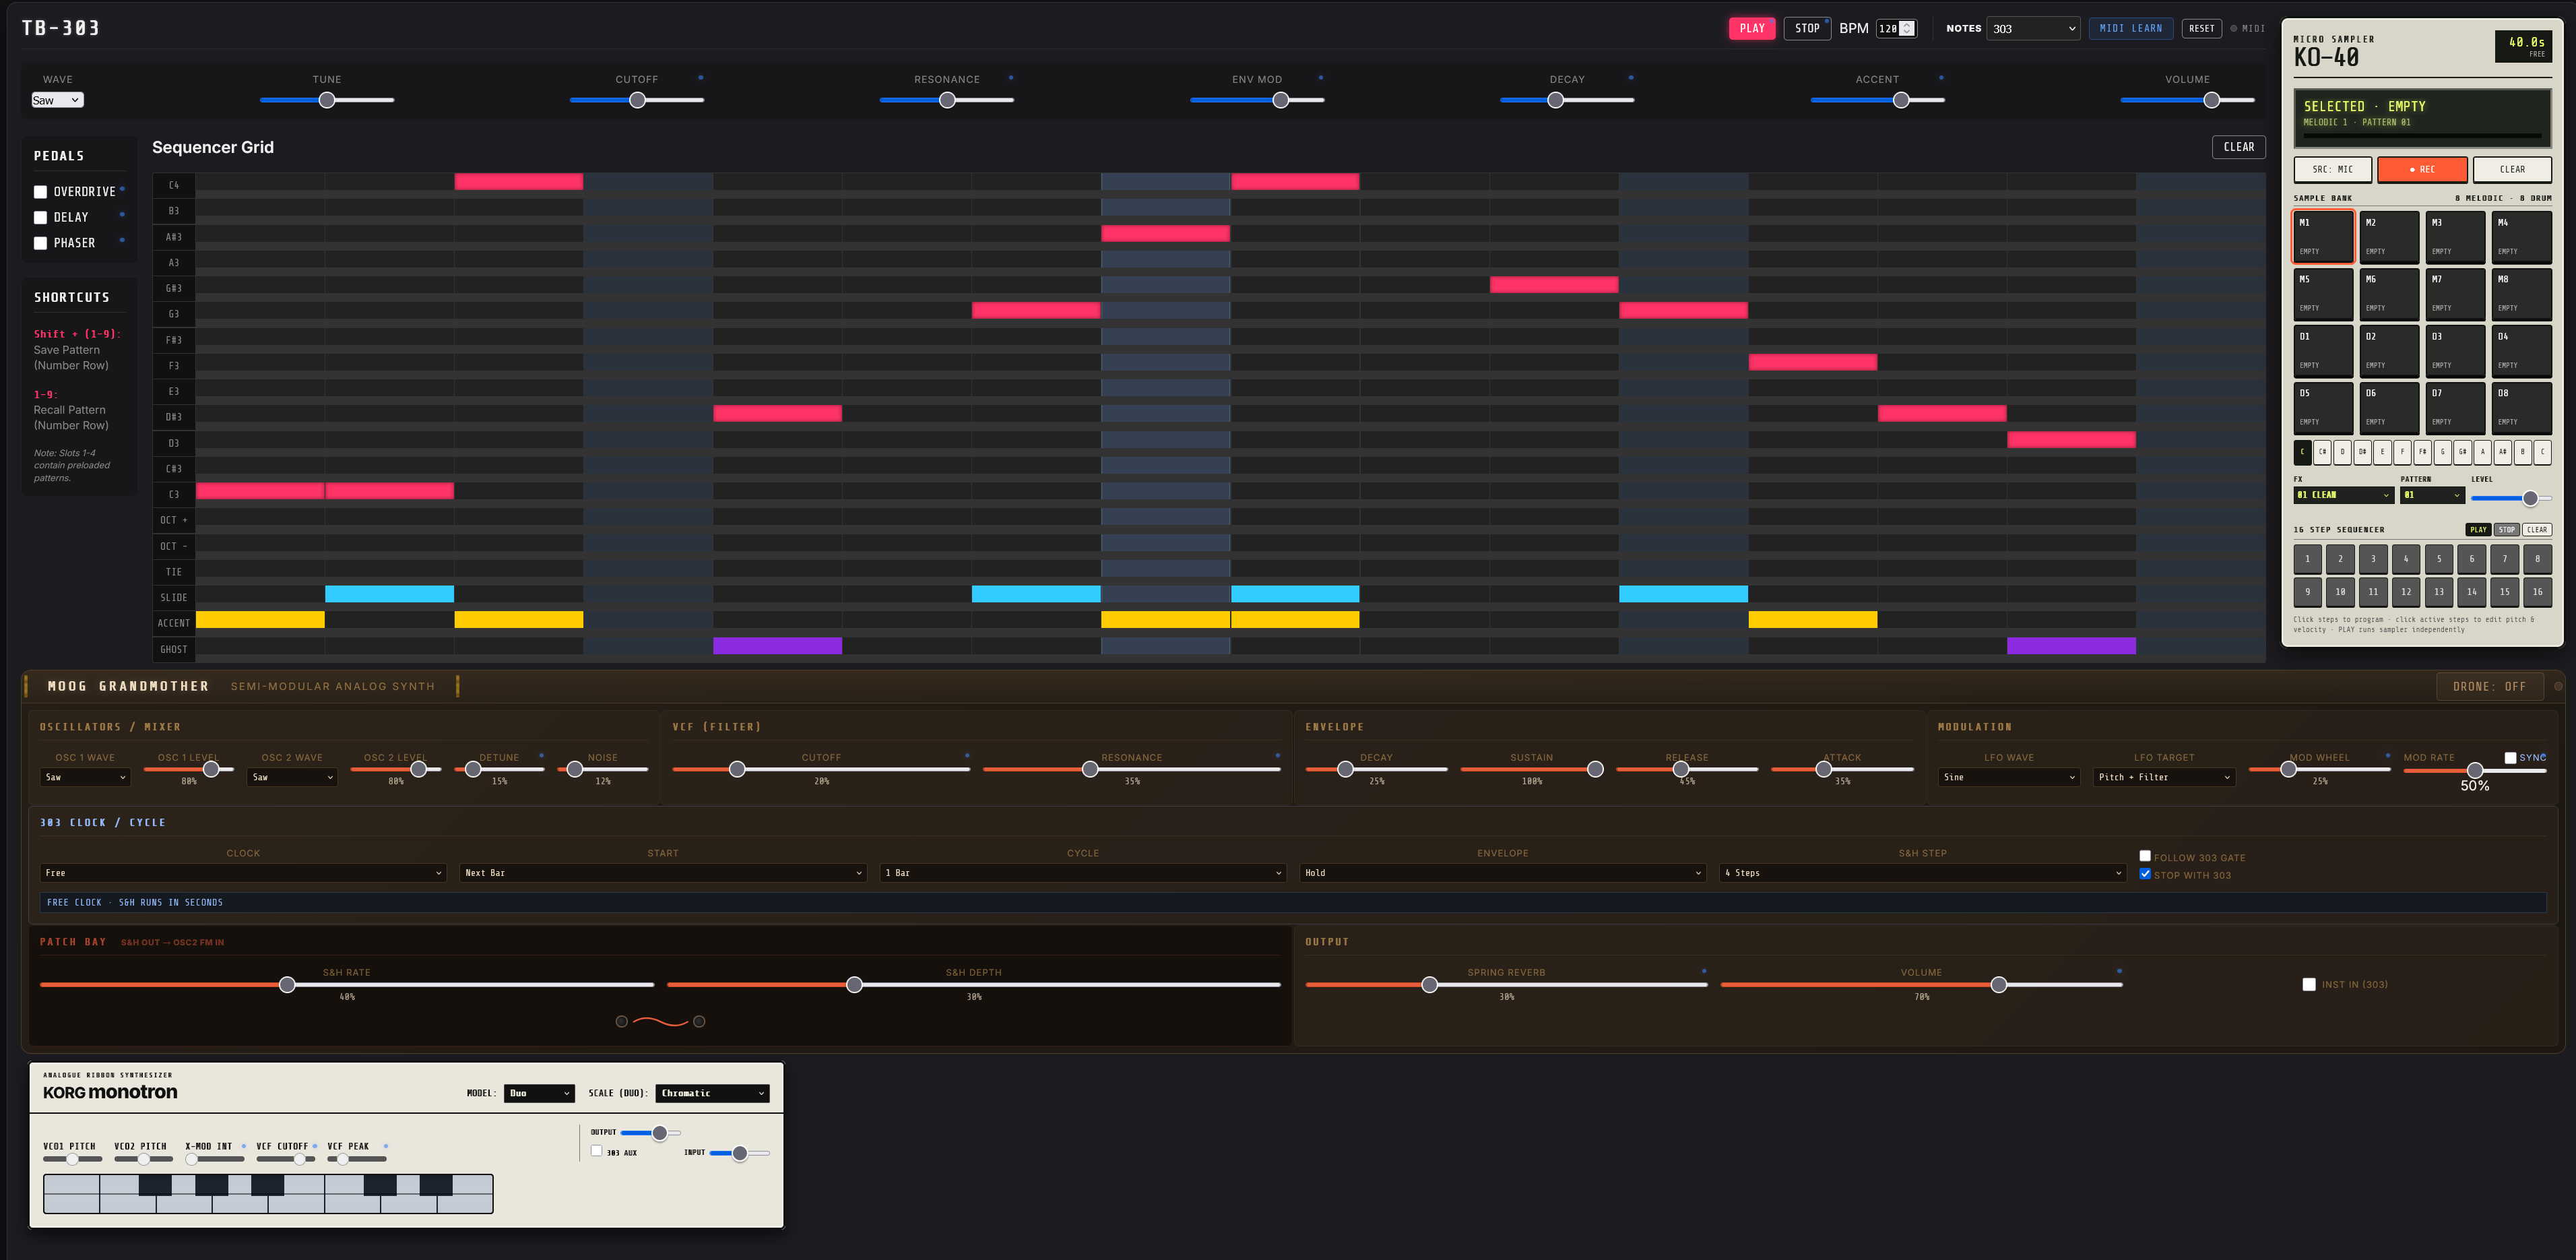Screen dimensions: 2576x1260
Task: Open the monotron MODEL dropdown
Action: tap(539, 1093)
